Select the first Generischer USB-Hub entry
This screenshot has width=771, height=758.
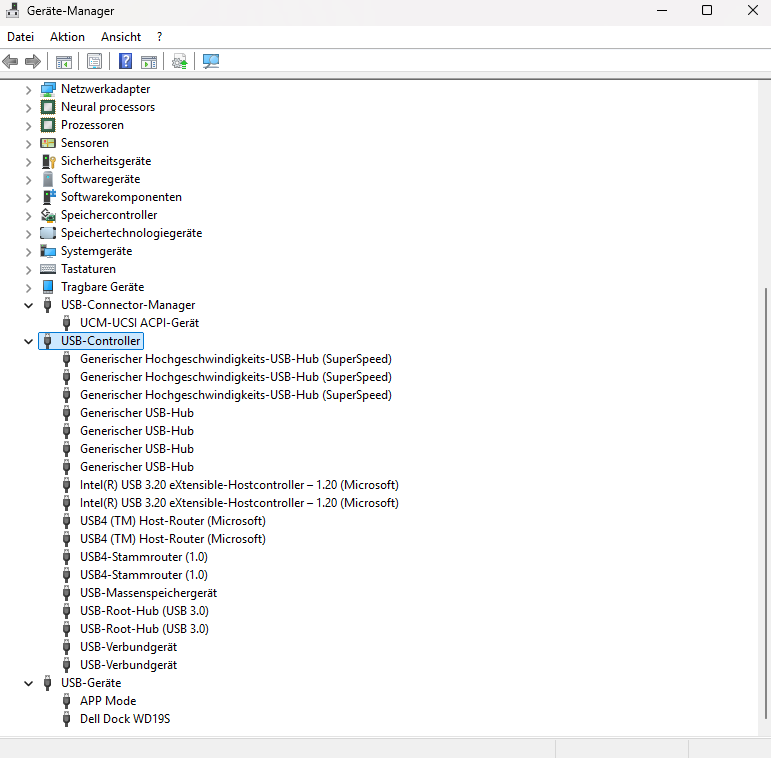(137, 413)
